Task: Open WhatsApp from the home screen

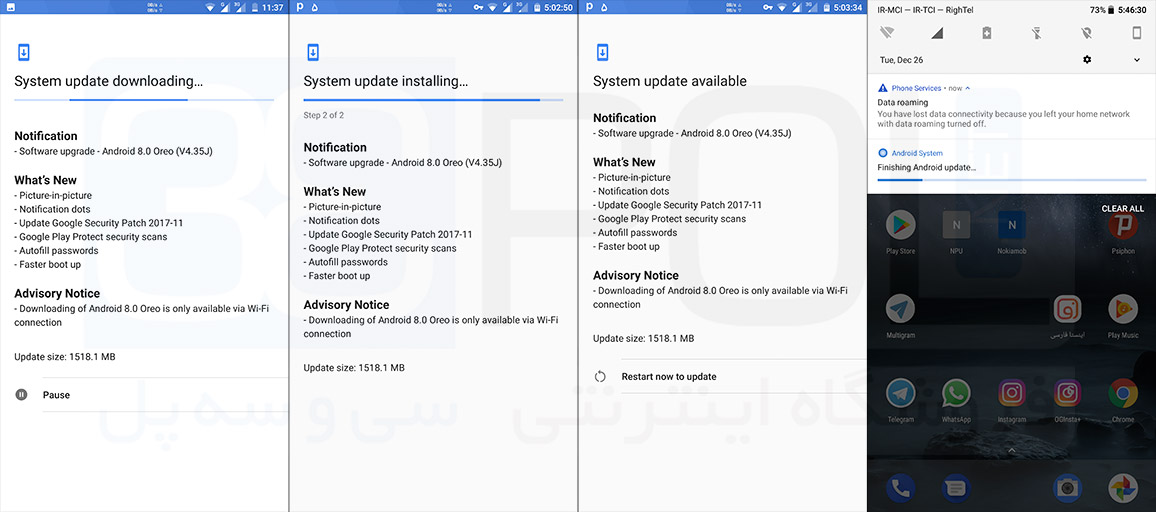Action: point(956,393)
